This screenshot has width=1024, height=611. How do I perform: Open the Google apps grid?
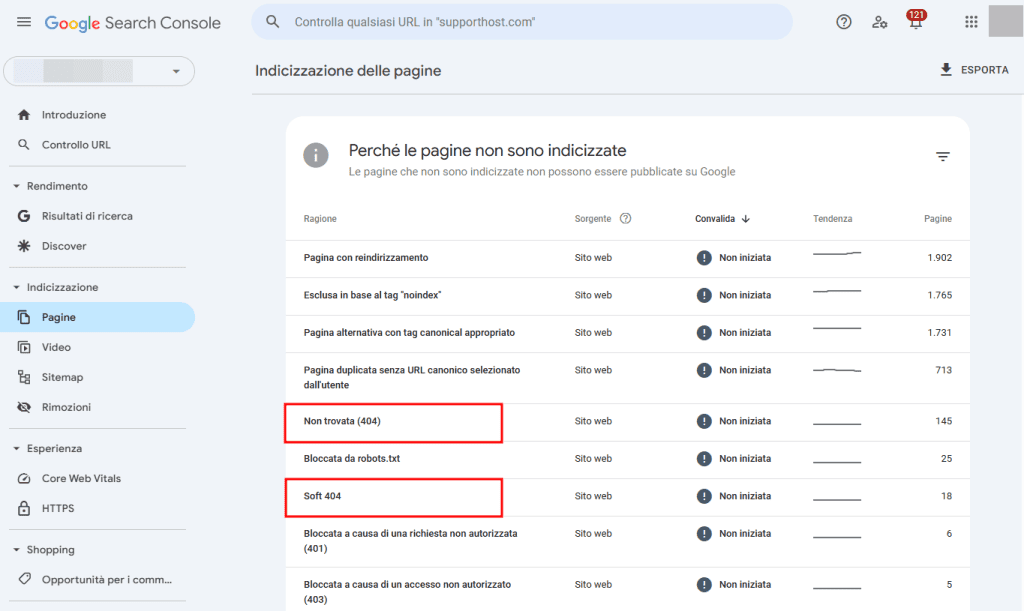970,21
